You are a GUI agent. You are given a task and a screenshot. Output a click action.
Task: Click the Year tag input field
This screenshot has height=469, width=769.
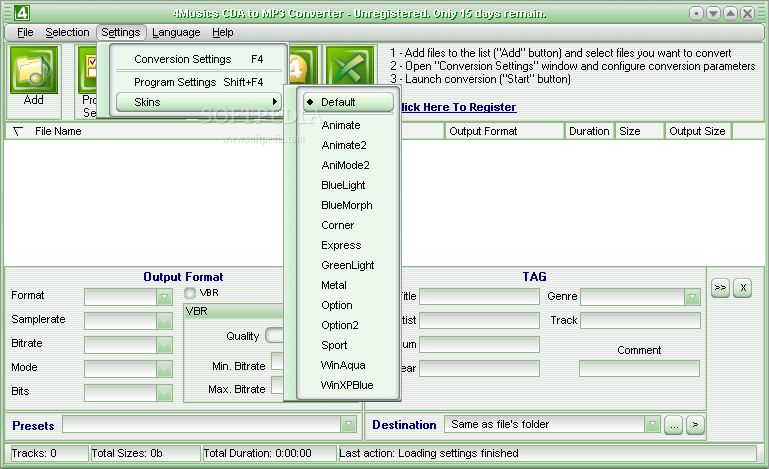tap(479, 368)
